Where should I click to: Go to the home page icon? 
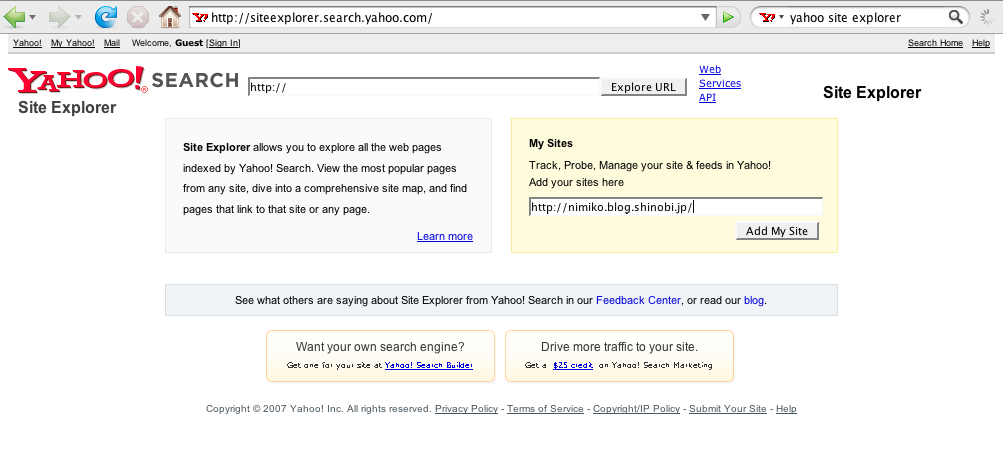pos(170,17)
